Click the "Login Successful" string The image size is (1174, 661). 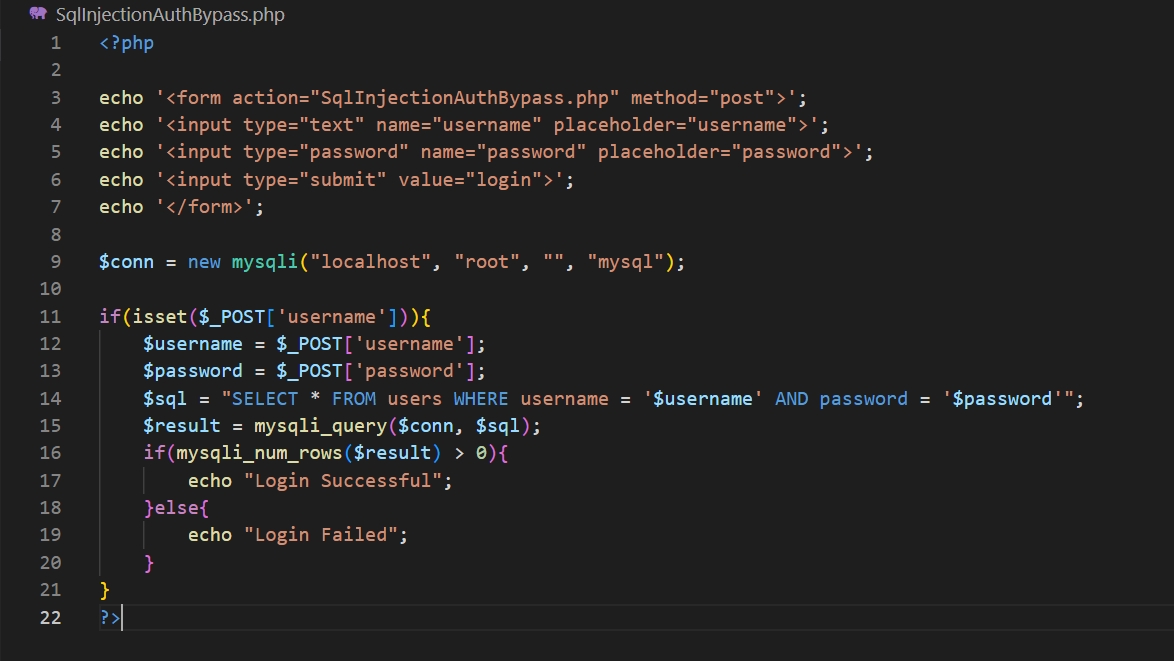point(343,481)
